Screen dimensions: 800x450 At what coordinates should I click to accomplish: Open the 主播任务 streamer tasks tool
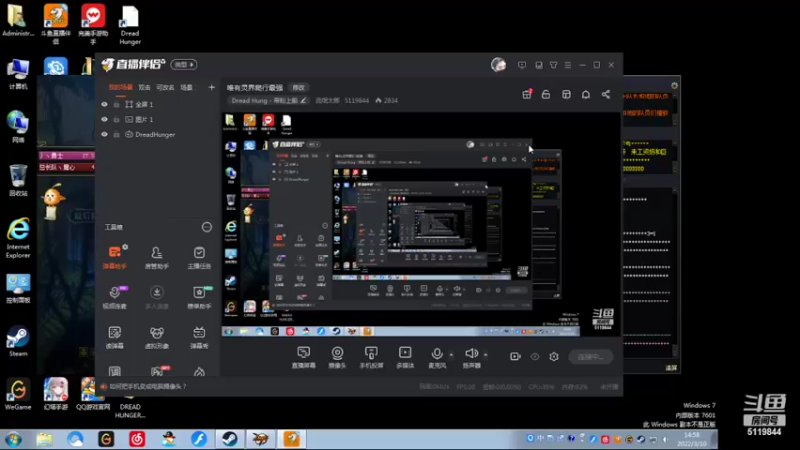[x=199, y=257]
